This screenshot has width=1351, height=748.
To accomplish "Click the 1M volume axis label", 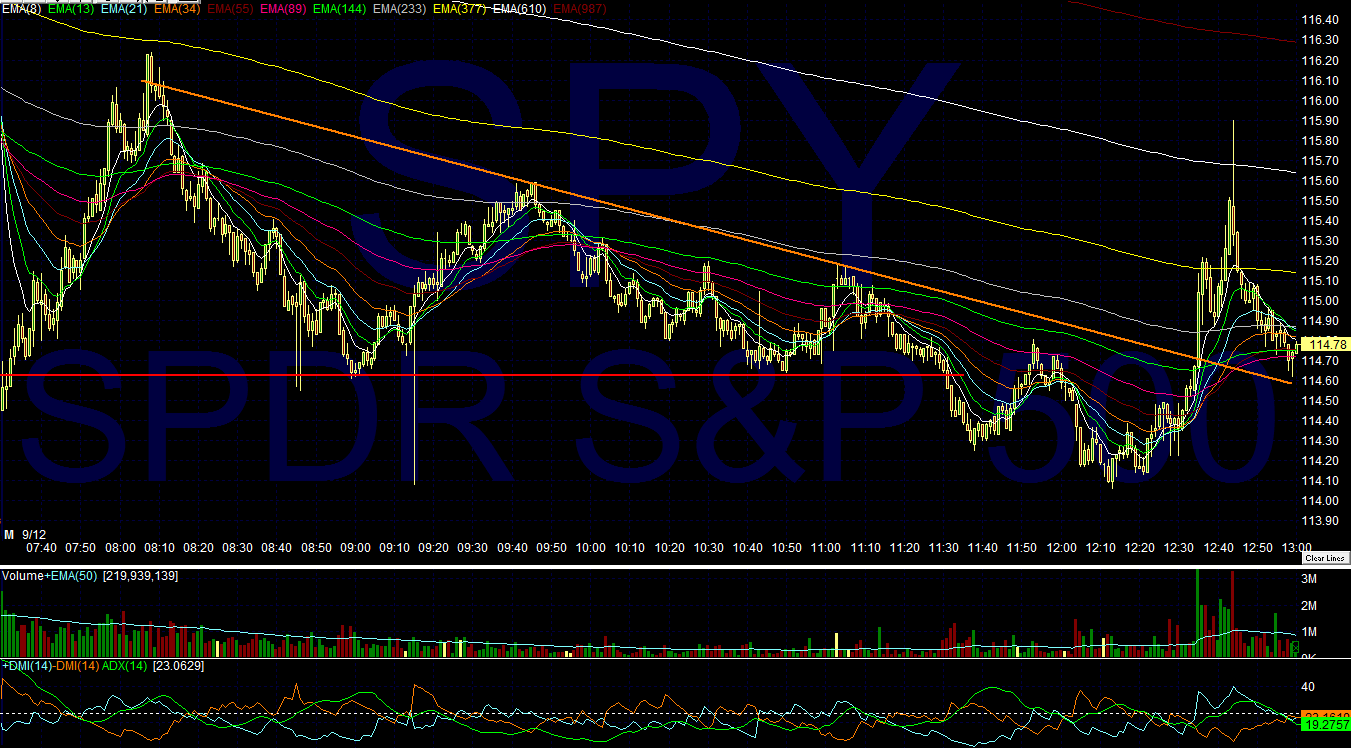I will 1308,632.
